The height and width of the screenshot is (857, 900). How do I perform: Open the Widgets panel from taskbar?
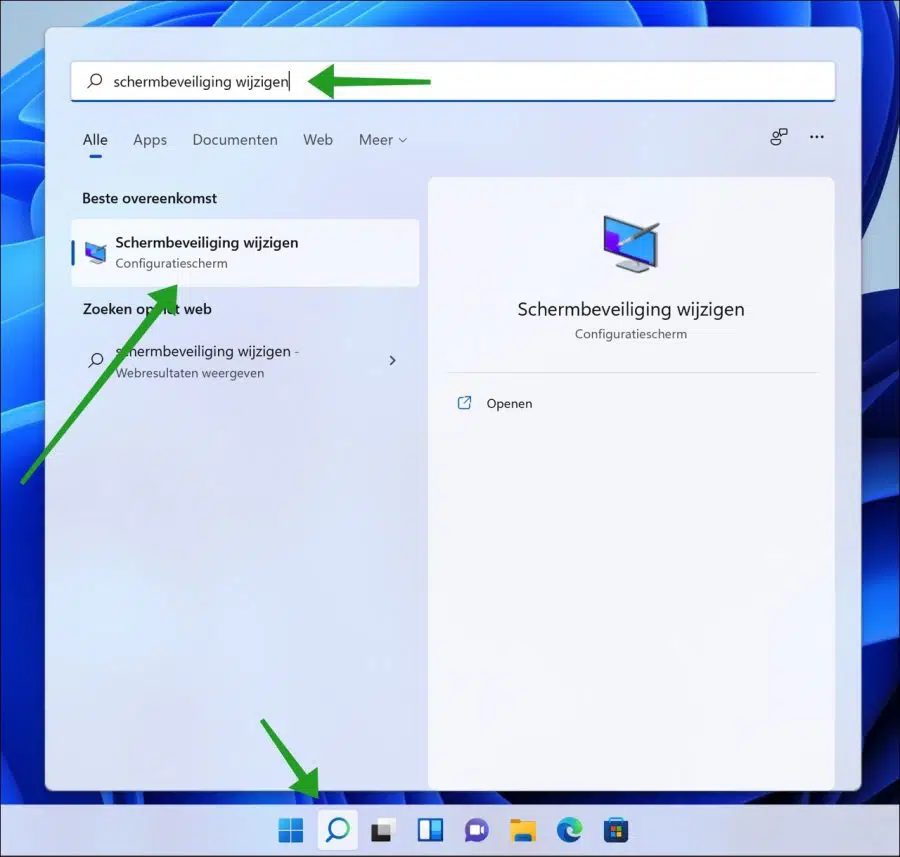point(430,830)
